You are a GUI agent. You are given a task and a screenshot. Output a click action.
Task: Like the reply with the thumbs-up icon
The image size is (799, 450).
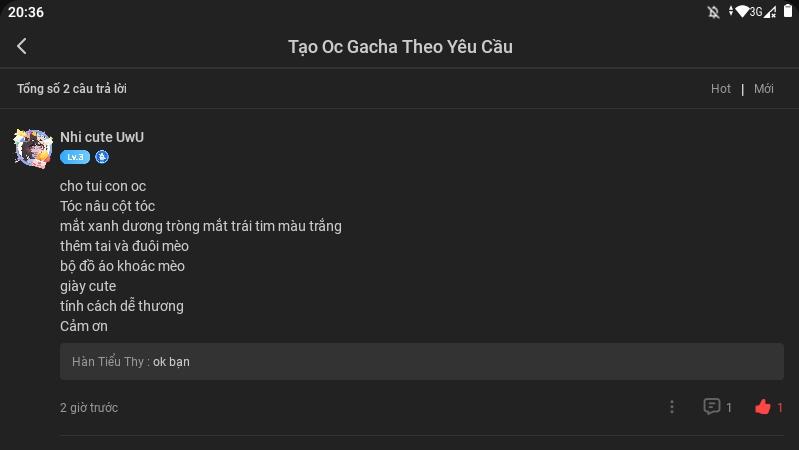763,407
